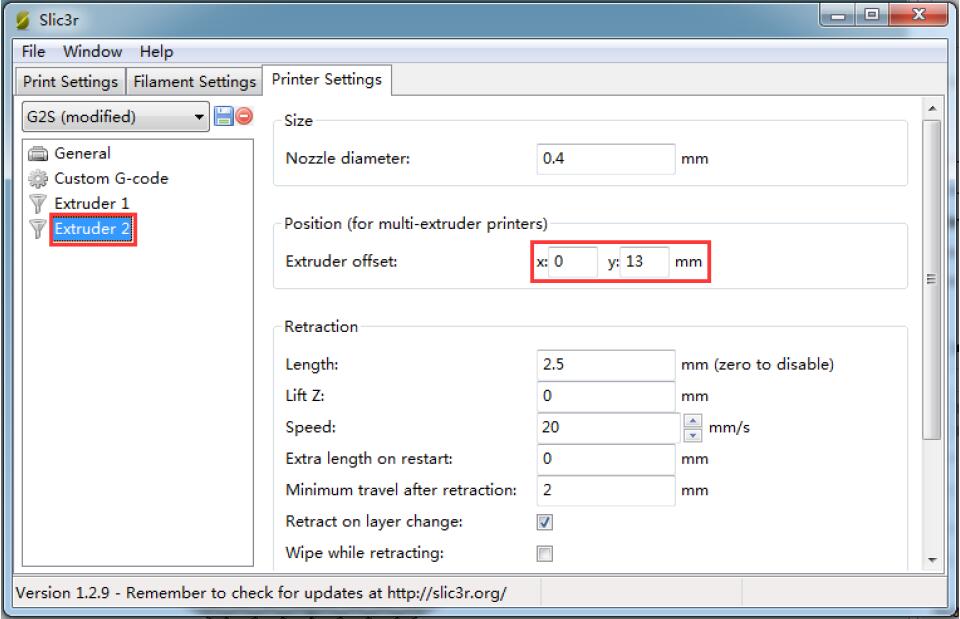960x619 pixels.
Task: Click the red delete preset icon
Action: pos(244,116)
